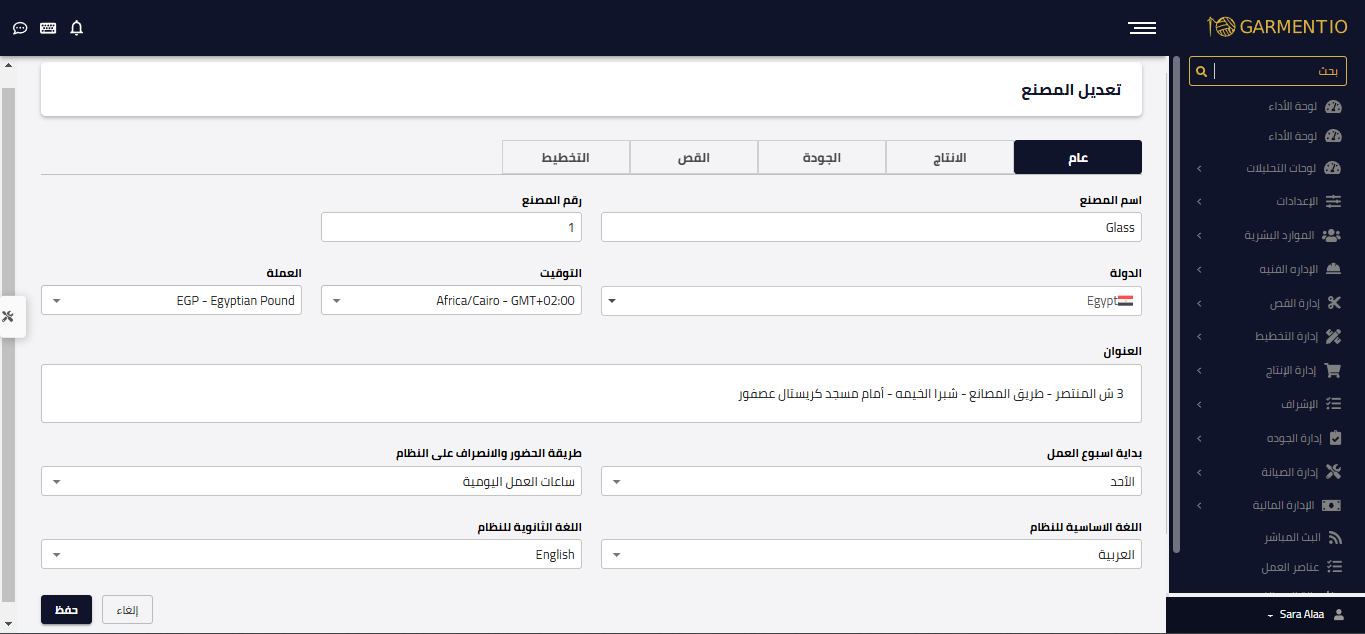The width and height of the screenshot is (1365, 634).
Task: Click the live broadcast RSS icon
Action: click(x=1334, y=537)
